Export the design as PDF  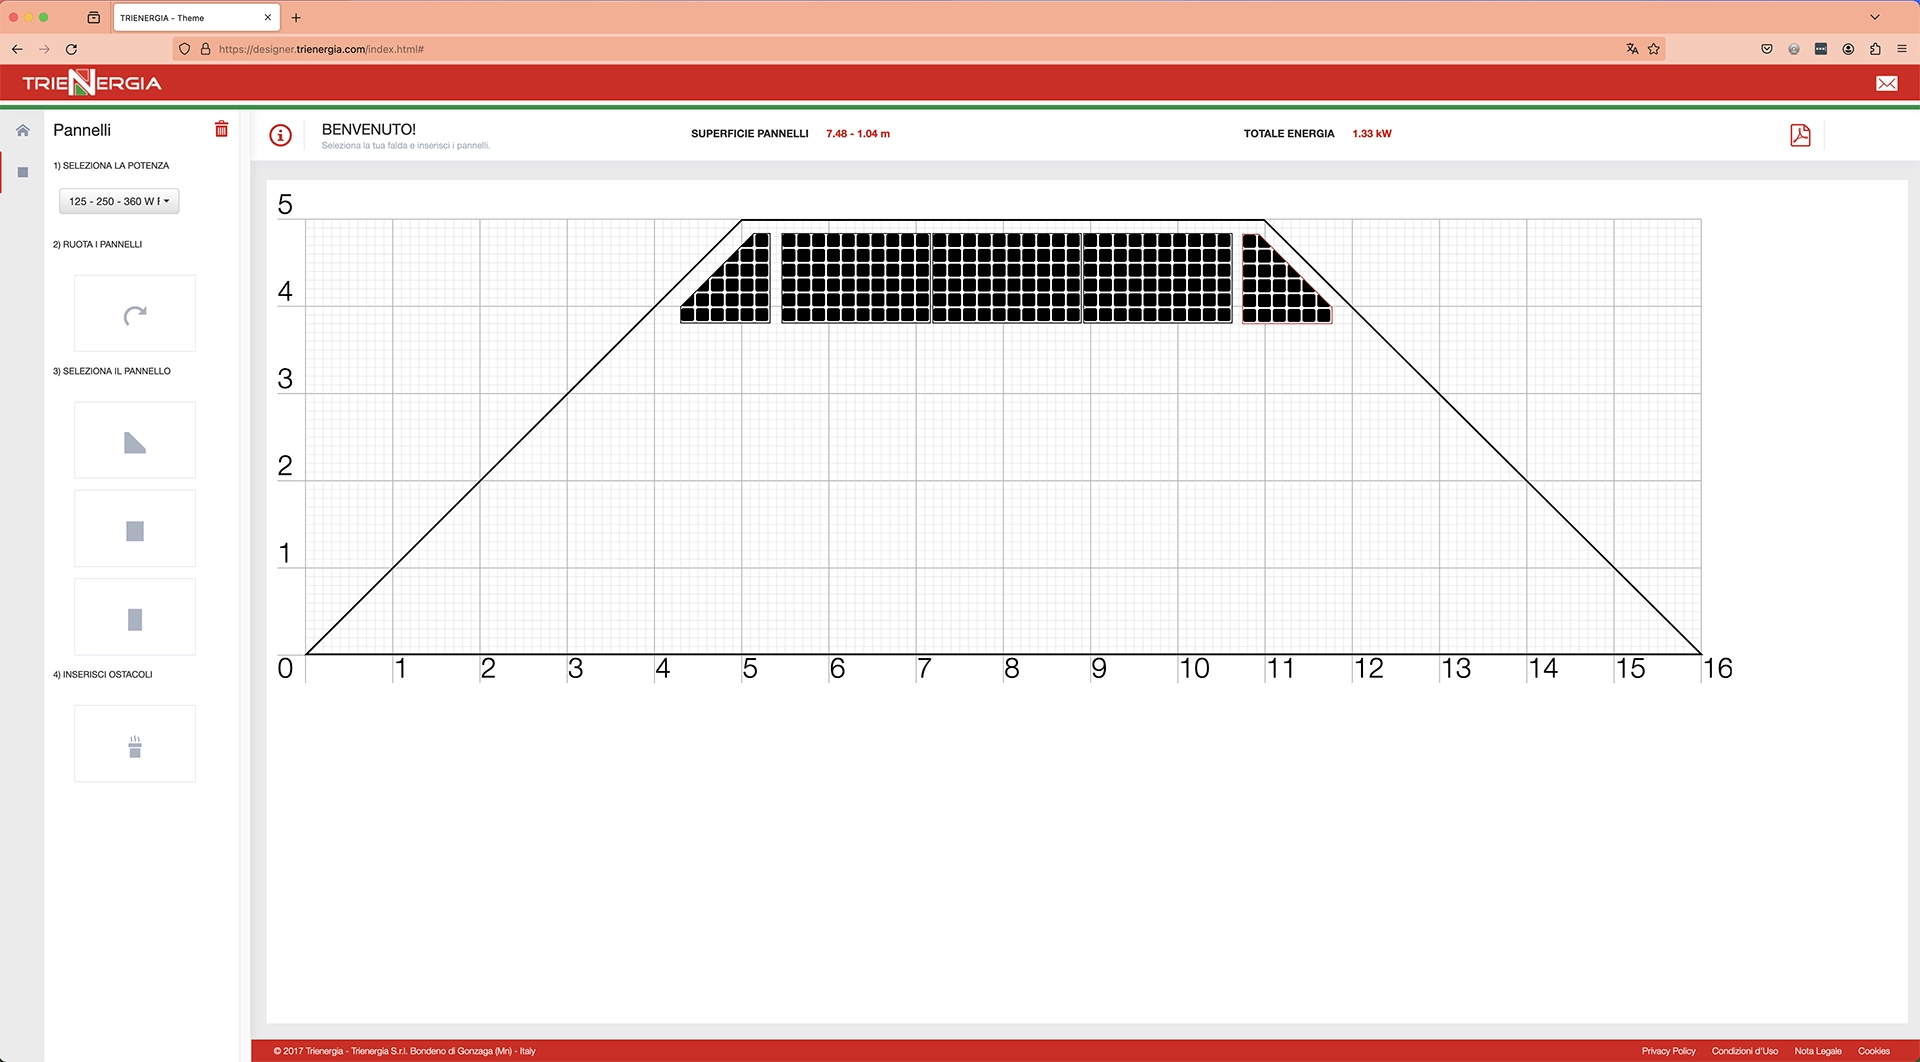tap(1800, 135)
